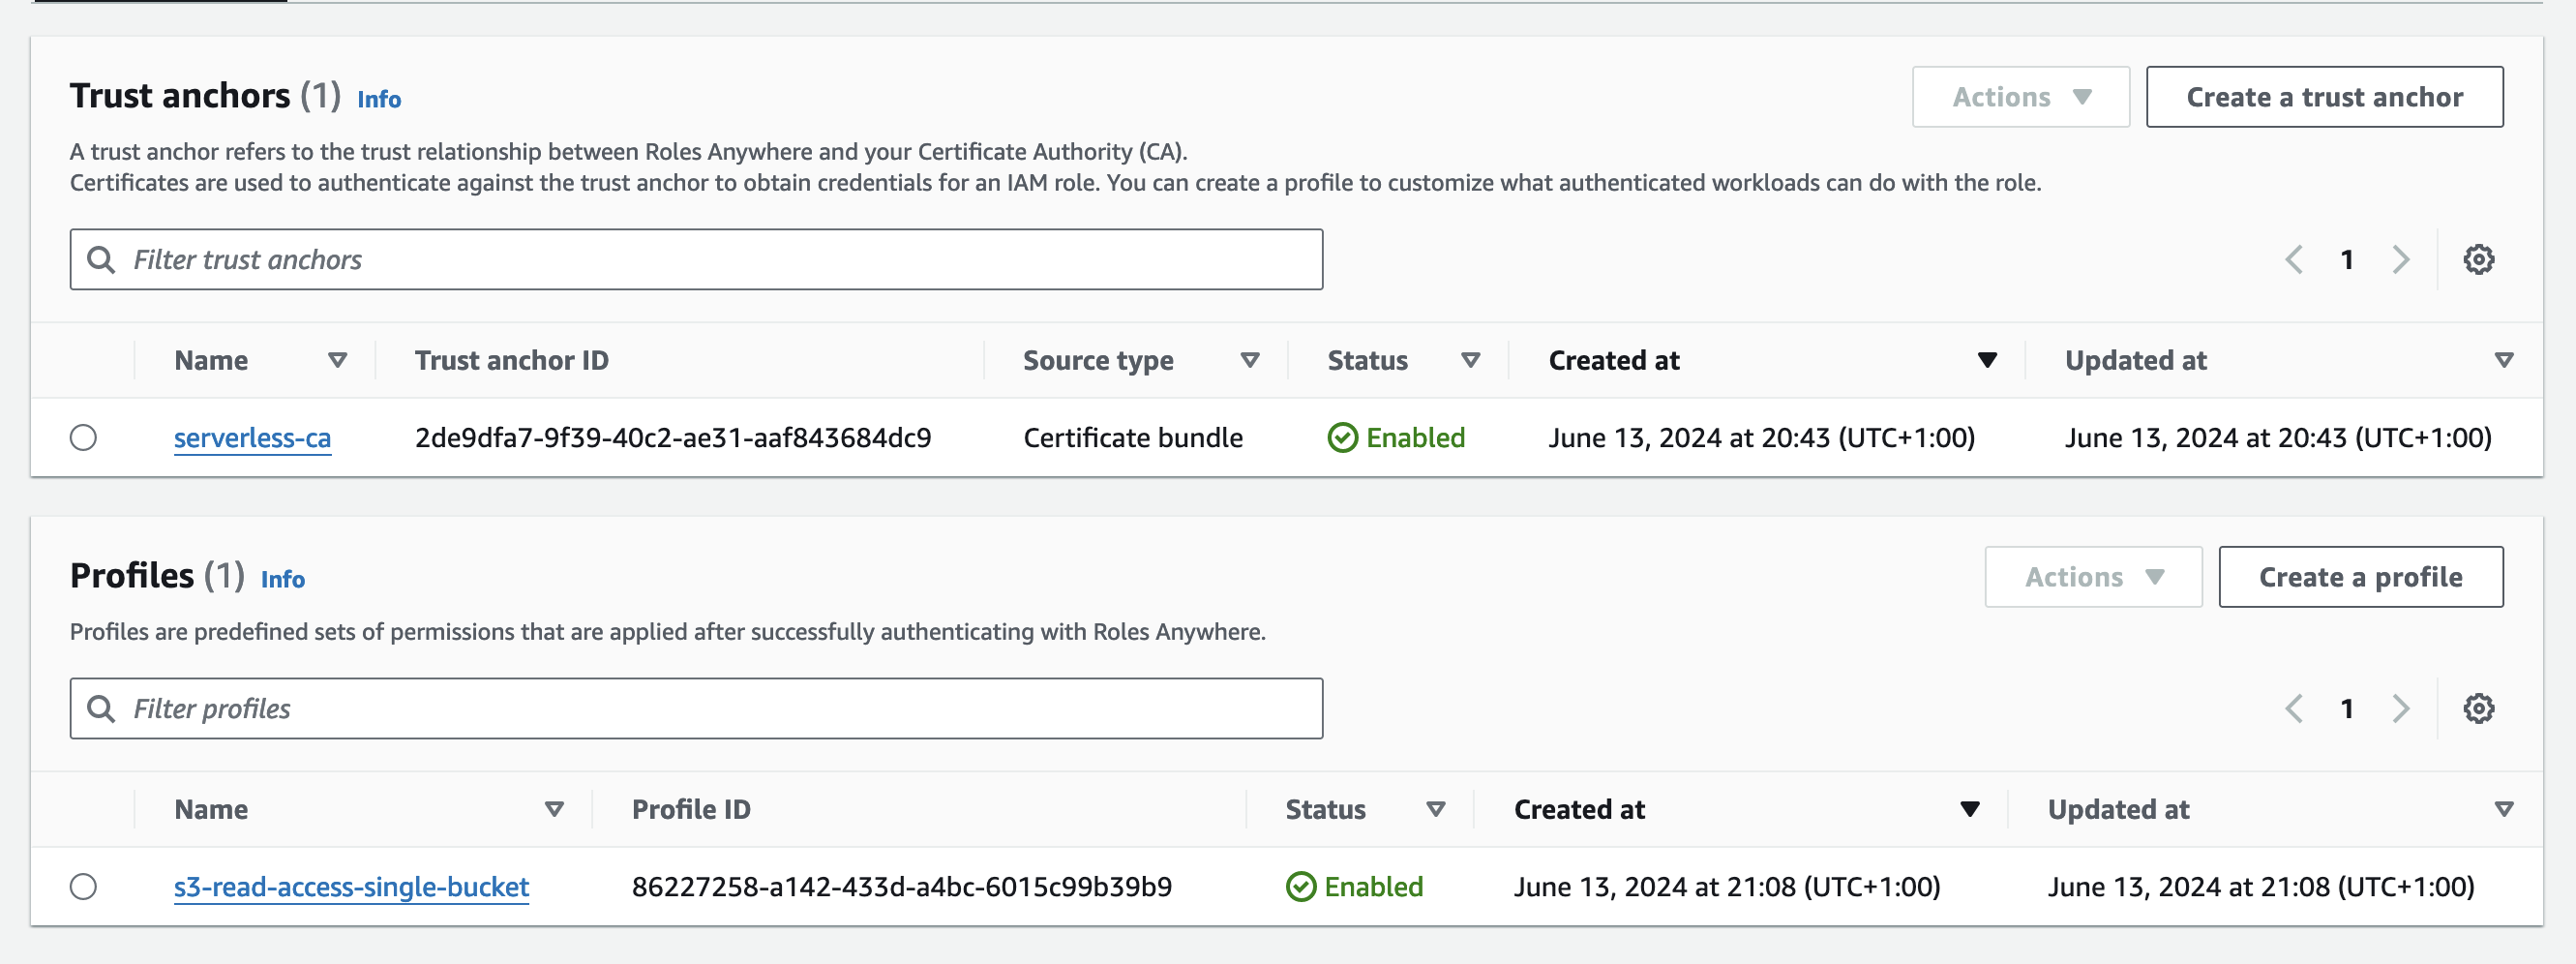This screenshot has height=964, width=2576.
Task: Click serverless-ca Created at date cell
Action: [x=1761, y=438]
